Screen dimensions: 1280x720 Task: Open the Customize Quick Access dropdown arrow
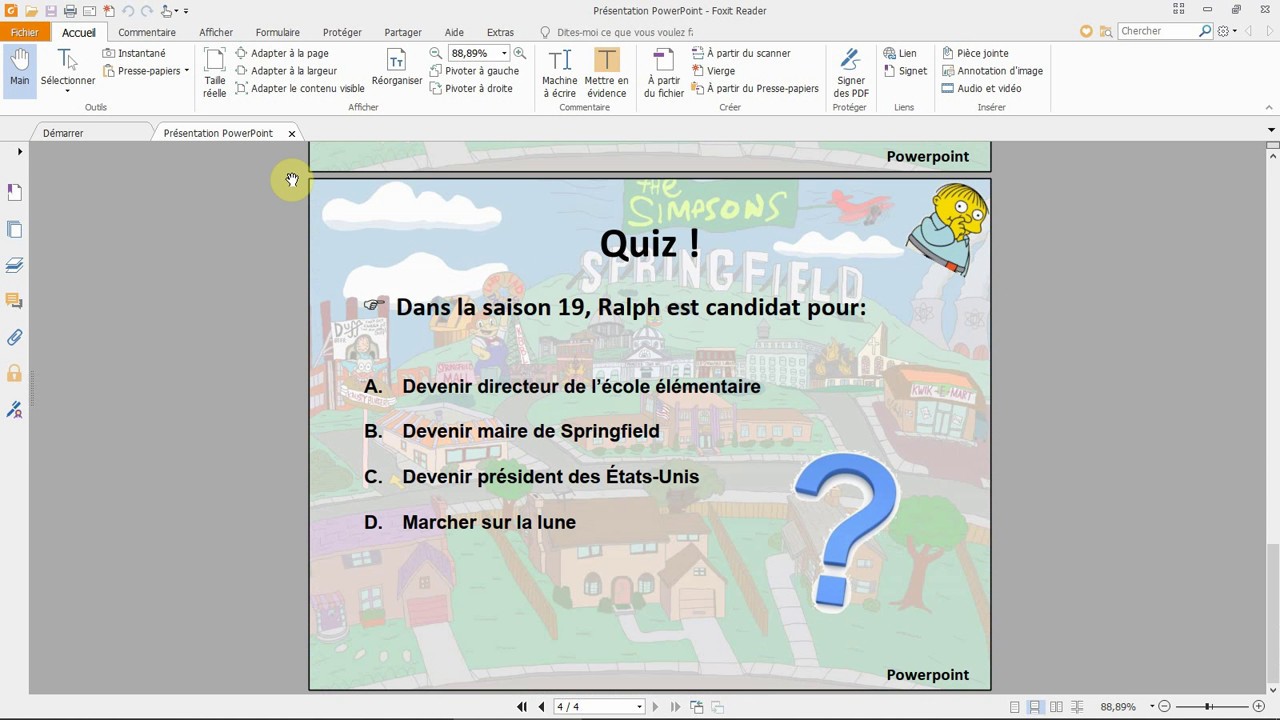coord(186,11)
